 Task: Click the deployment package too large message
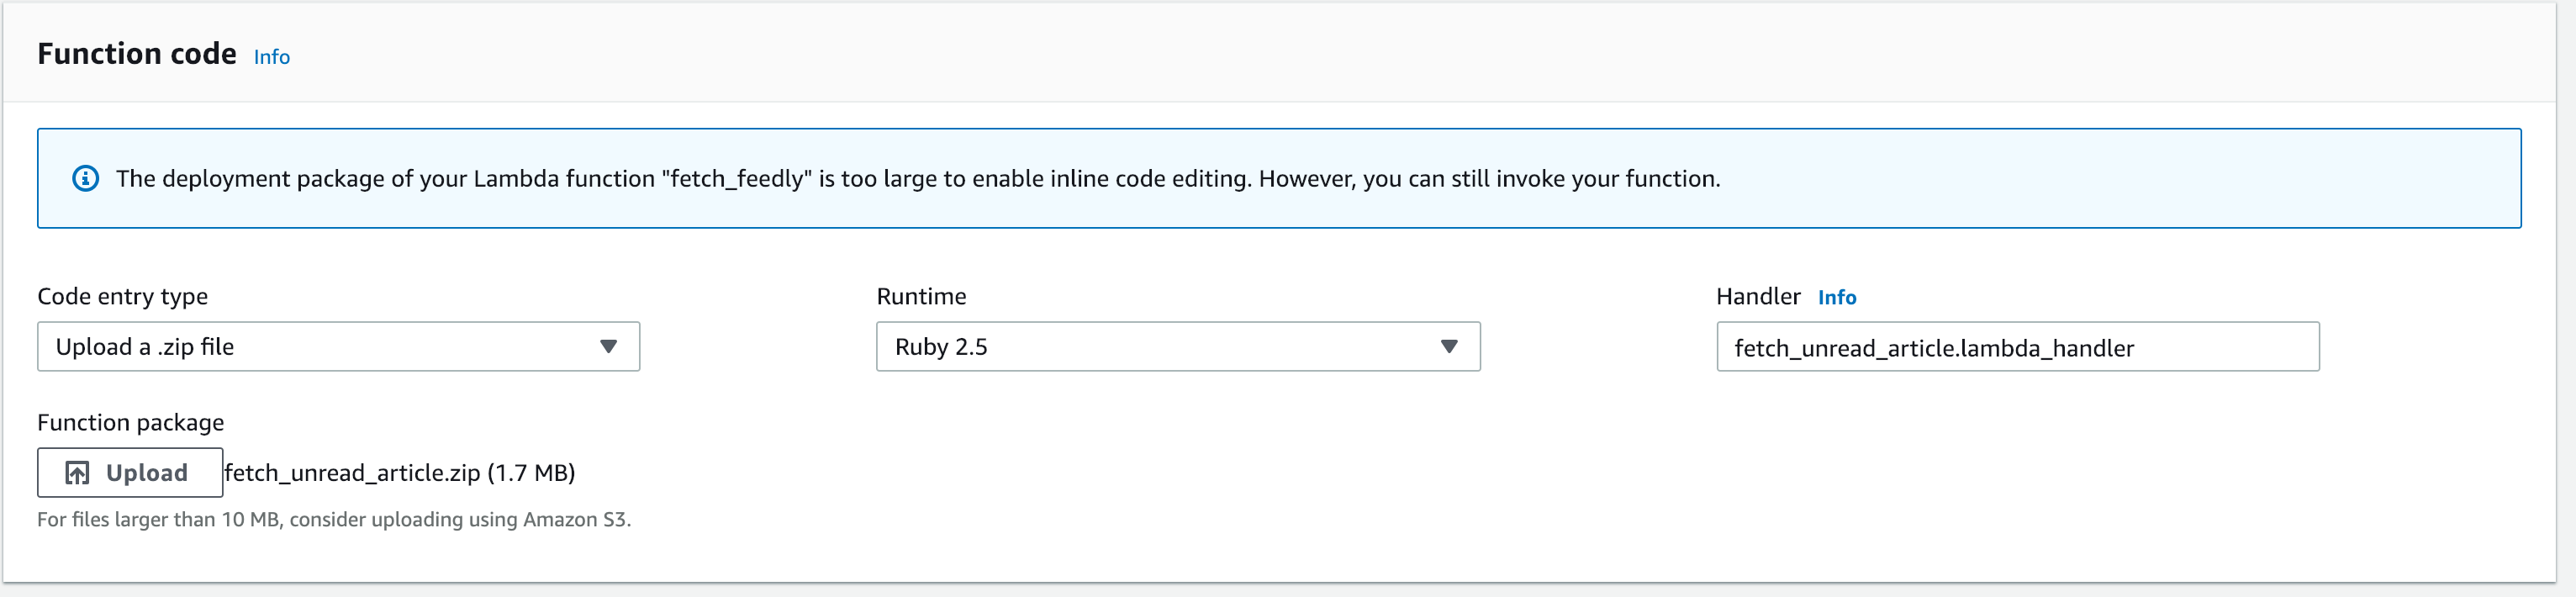(x=917, y=179)
